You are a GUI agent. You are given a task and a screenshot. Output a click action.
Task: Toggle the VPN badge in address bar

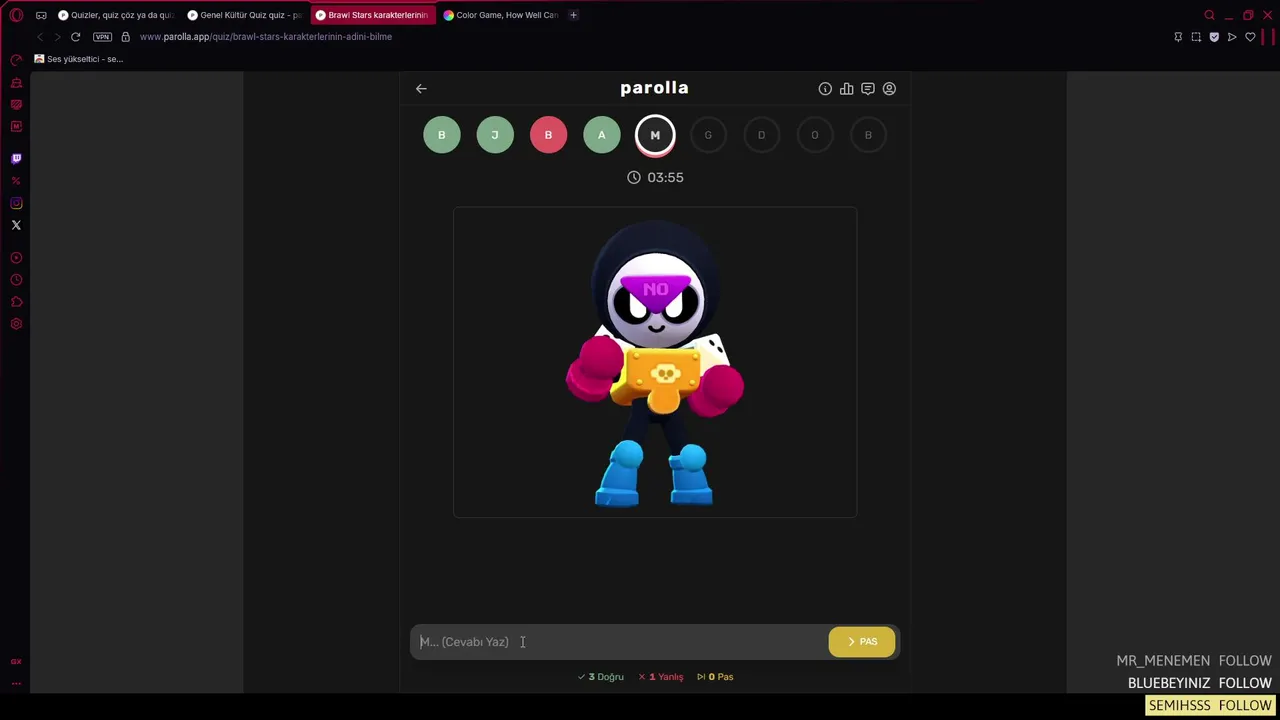pyautogui.click(x=102, y=37)
